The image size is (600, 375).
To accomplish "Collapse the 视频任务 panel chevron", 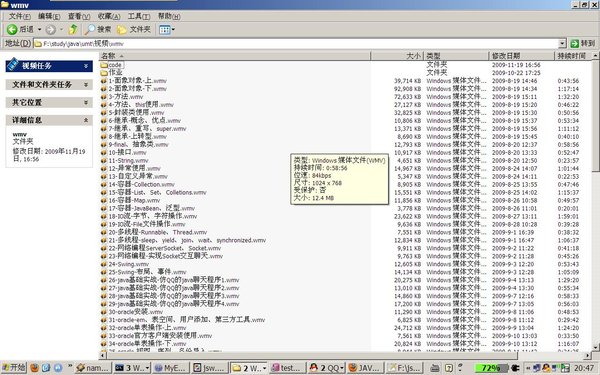I will pyautogui.click(x=86, y=66).
